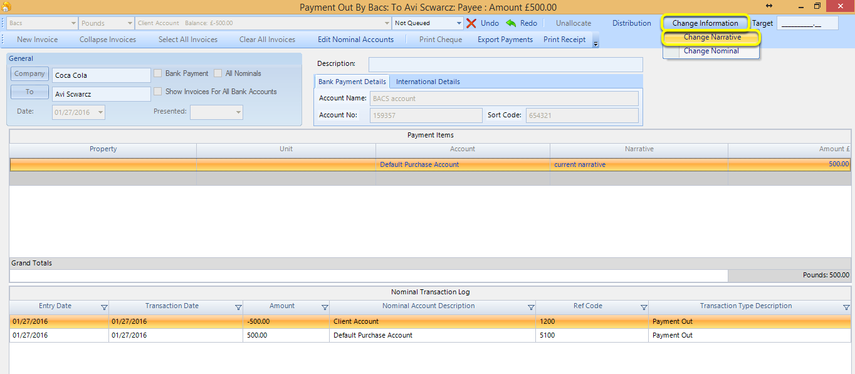Click the Distribution toolbar button
The height and width of the screenshot is (374, 855).
coord(631,23)
